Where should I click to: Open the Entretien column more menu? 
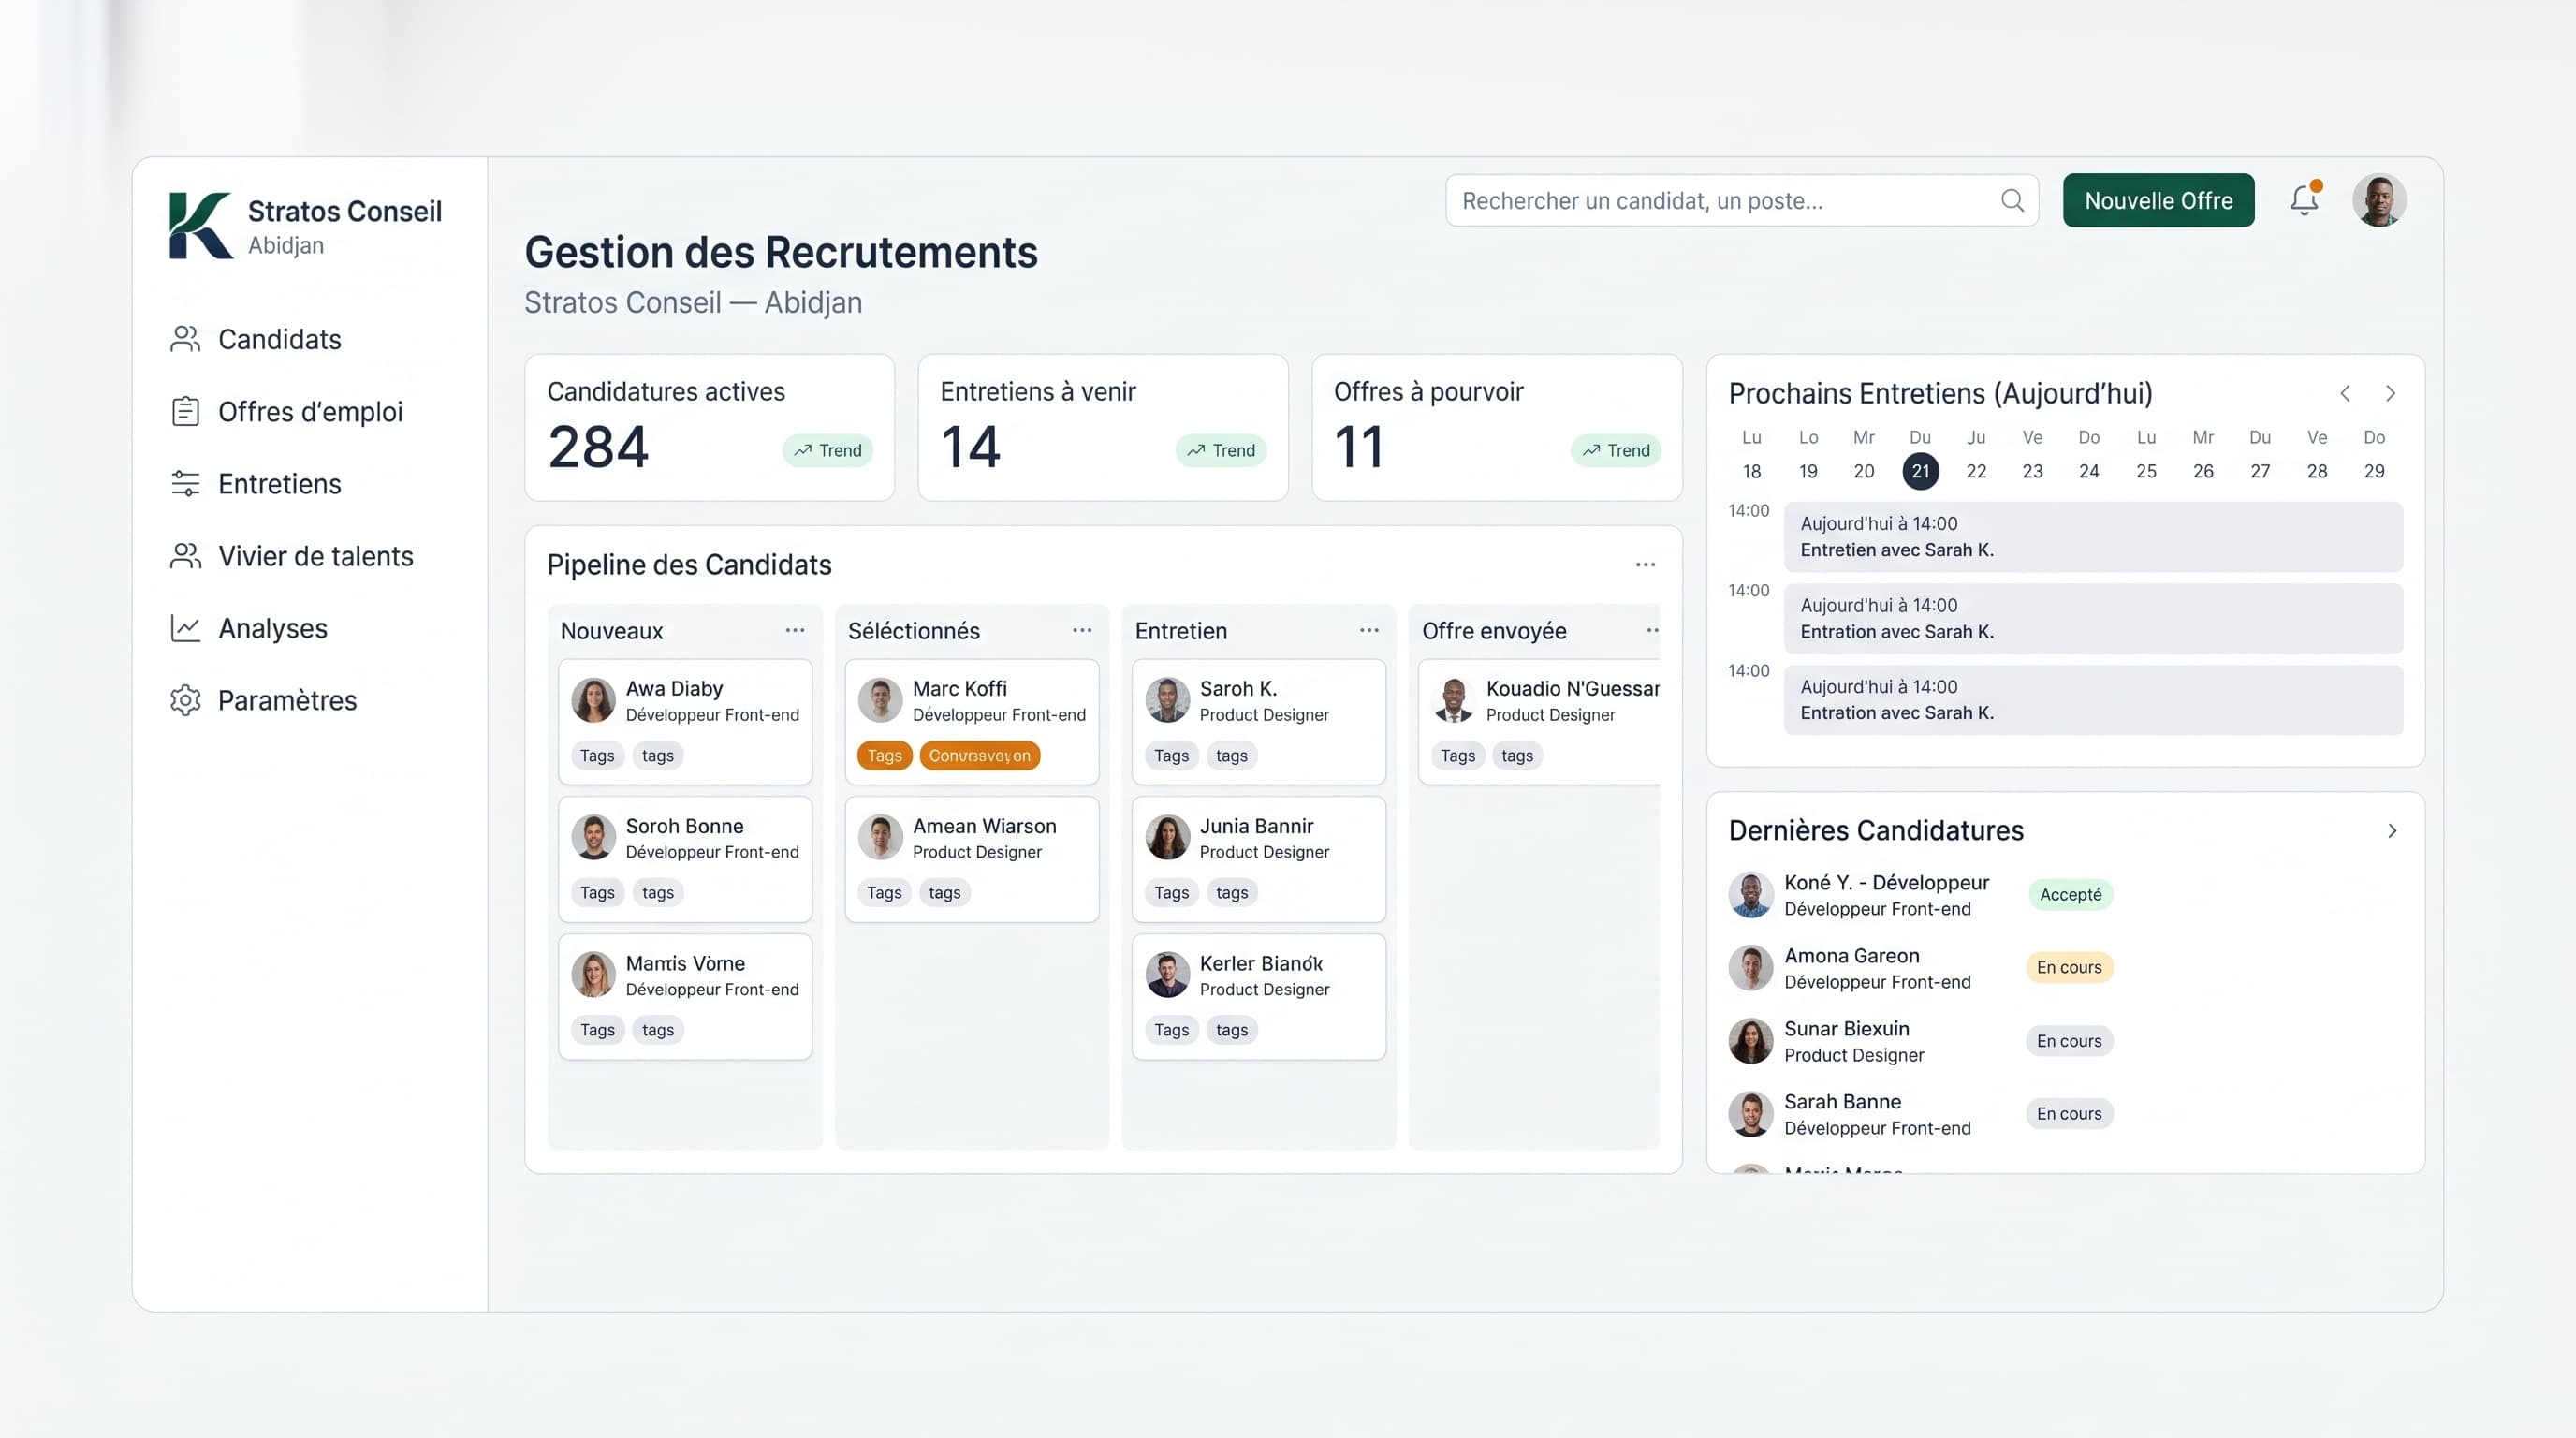1369,630
